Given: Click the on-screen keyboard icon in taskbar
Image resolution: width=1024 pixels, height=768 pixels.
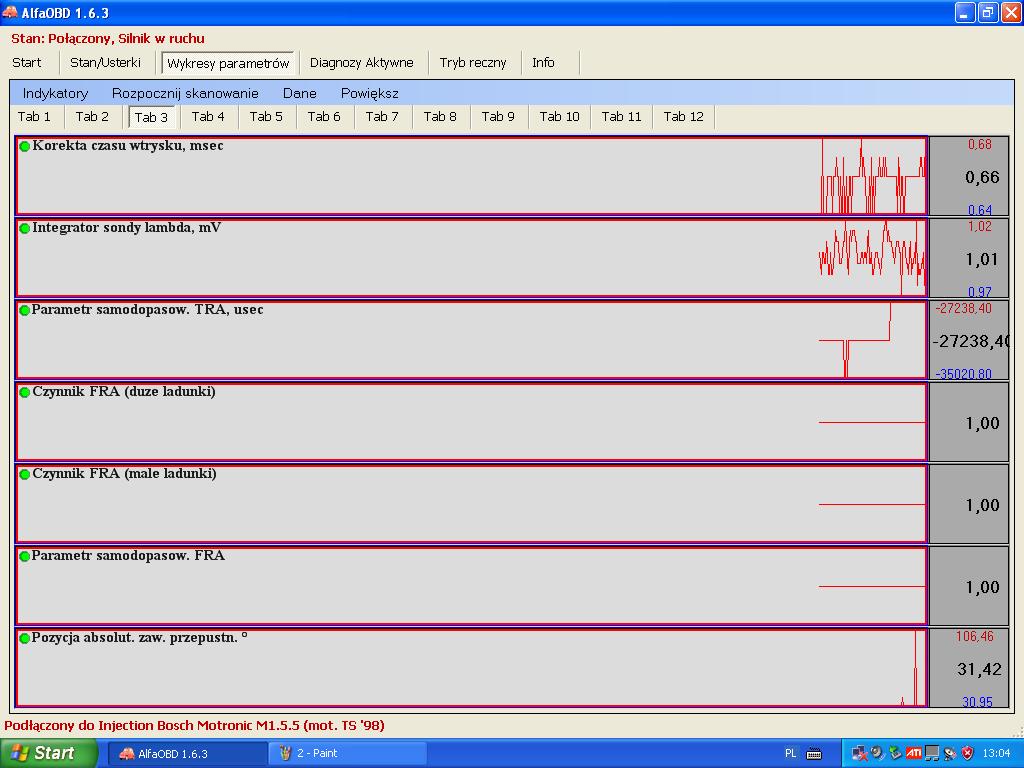Looking at the screenshot, I should [x=814, y=753].
